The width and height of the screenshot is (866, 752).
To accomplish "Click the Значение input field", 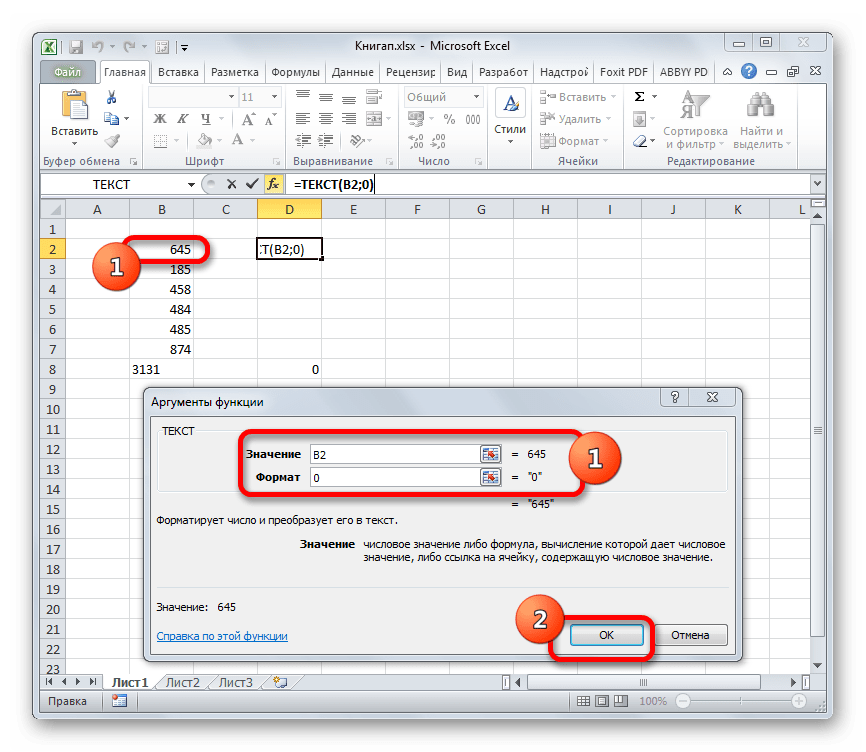I will (395, 454).
